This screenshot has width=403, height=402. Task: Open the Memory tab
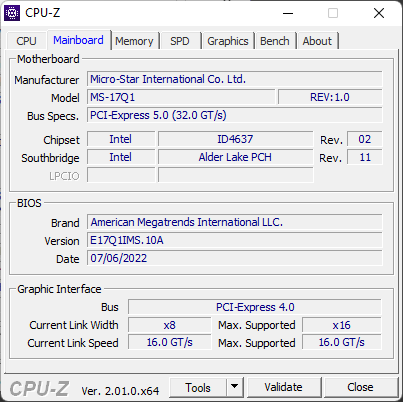[134, 41]
